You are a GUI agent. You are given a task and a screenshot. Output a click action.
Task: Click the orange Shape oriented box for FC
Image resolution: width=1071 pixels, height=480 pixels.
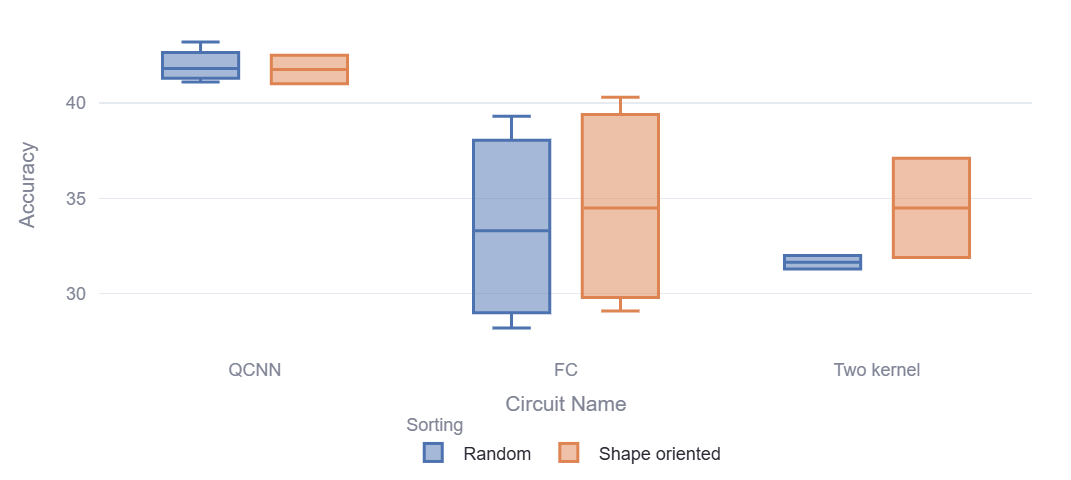coord(620,206)
